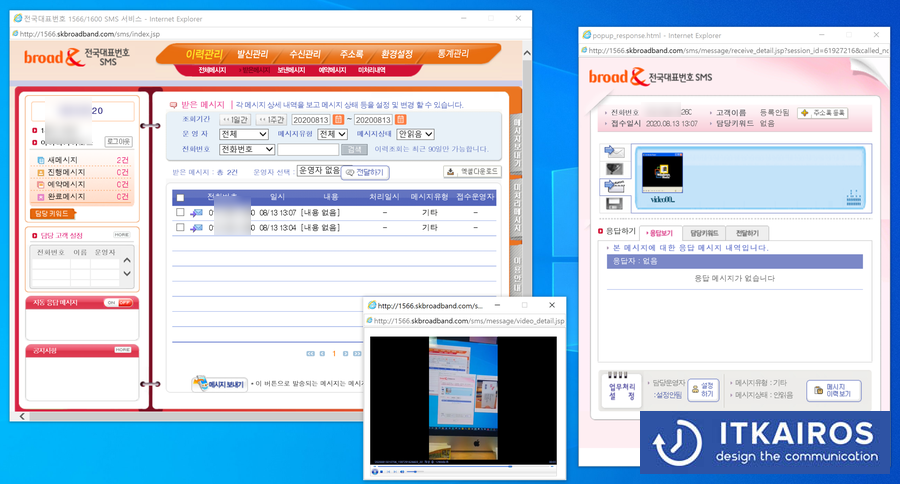Select the 예약메시지 submenu in red bar
900x484 pixels.
(x=332, y=70)
